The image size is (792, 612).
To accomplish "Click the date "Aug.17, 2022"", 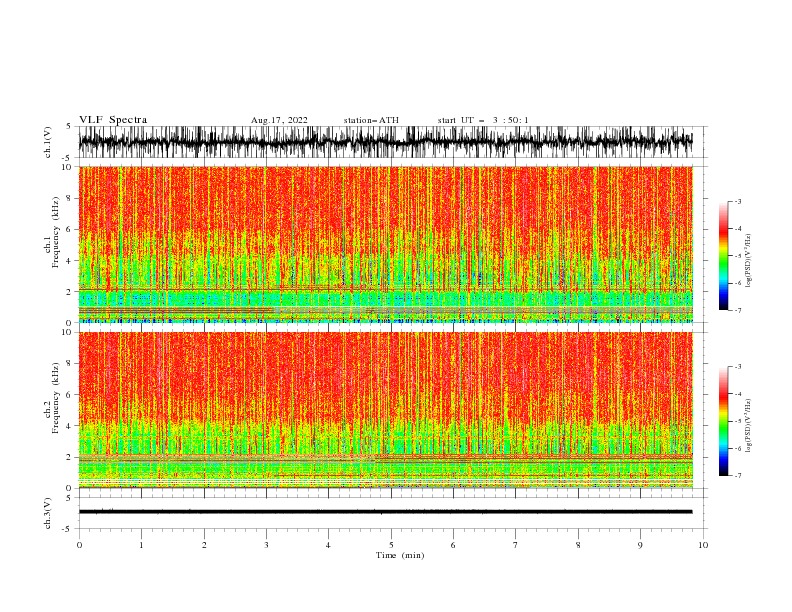I will coord(279,120).
